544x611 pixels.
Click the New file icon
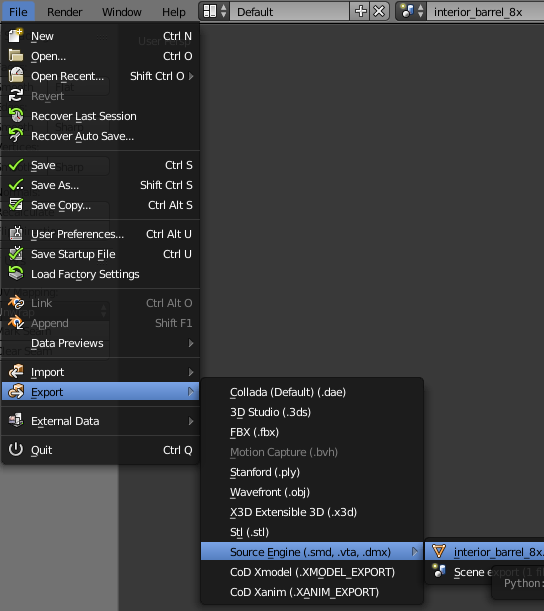pyautogui.click(x=16, y=36)
